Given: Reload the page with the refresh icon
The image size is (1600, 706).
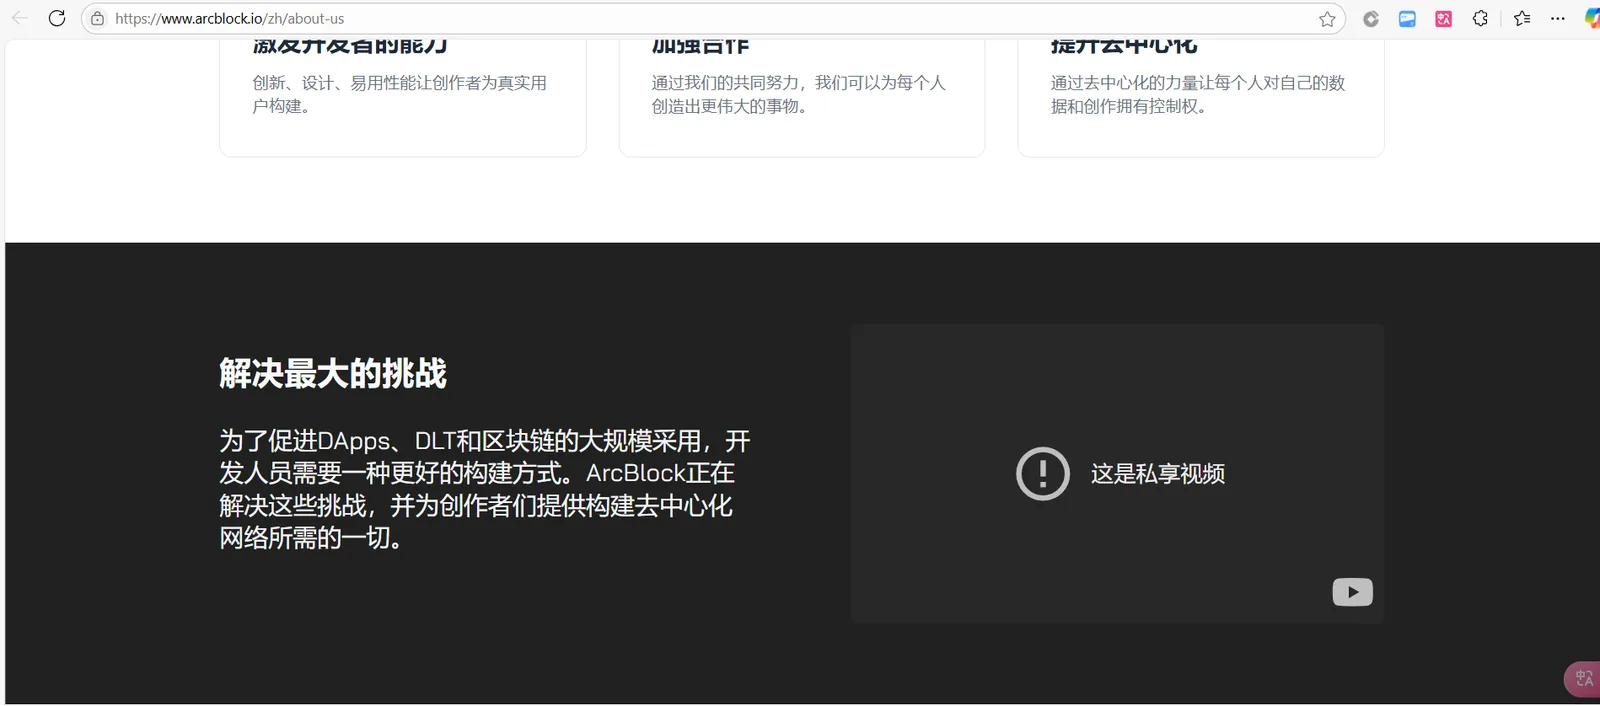Looking at the screenshot, I should pos(57,18).
